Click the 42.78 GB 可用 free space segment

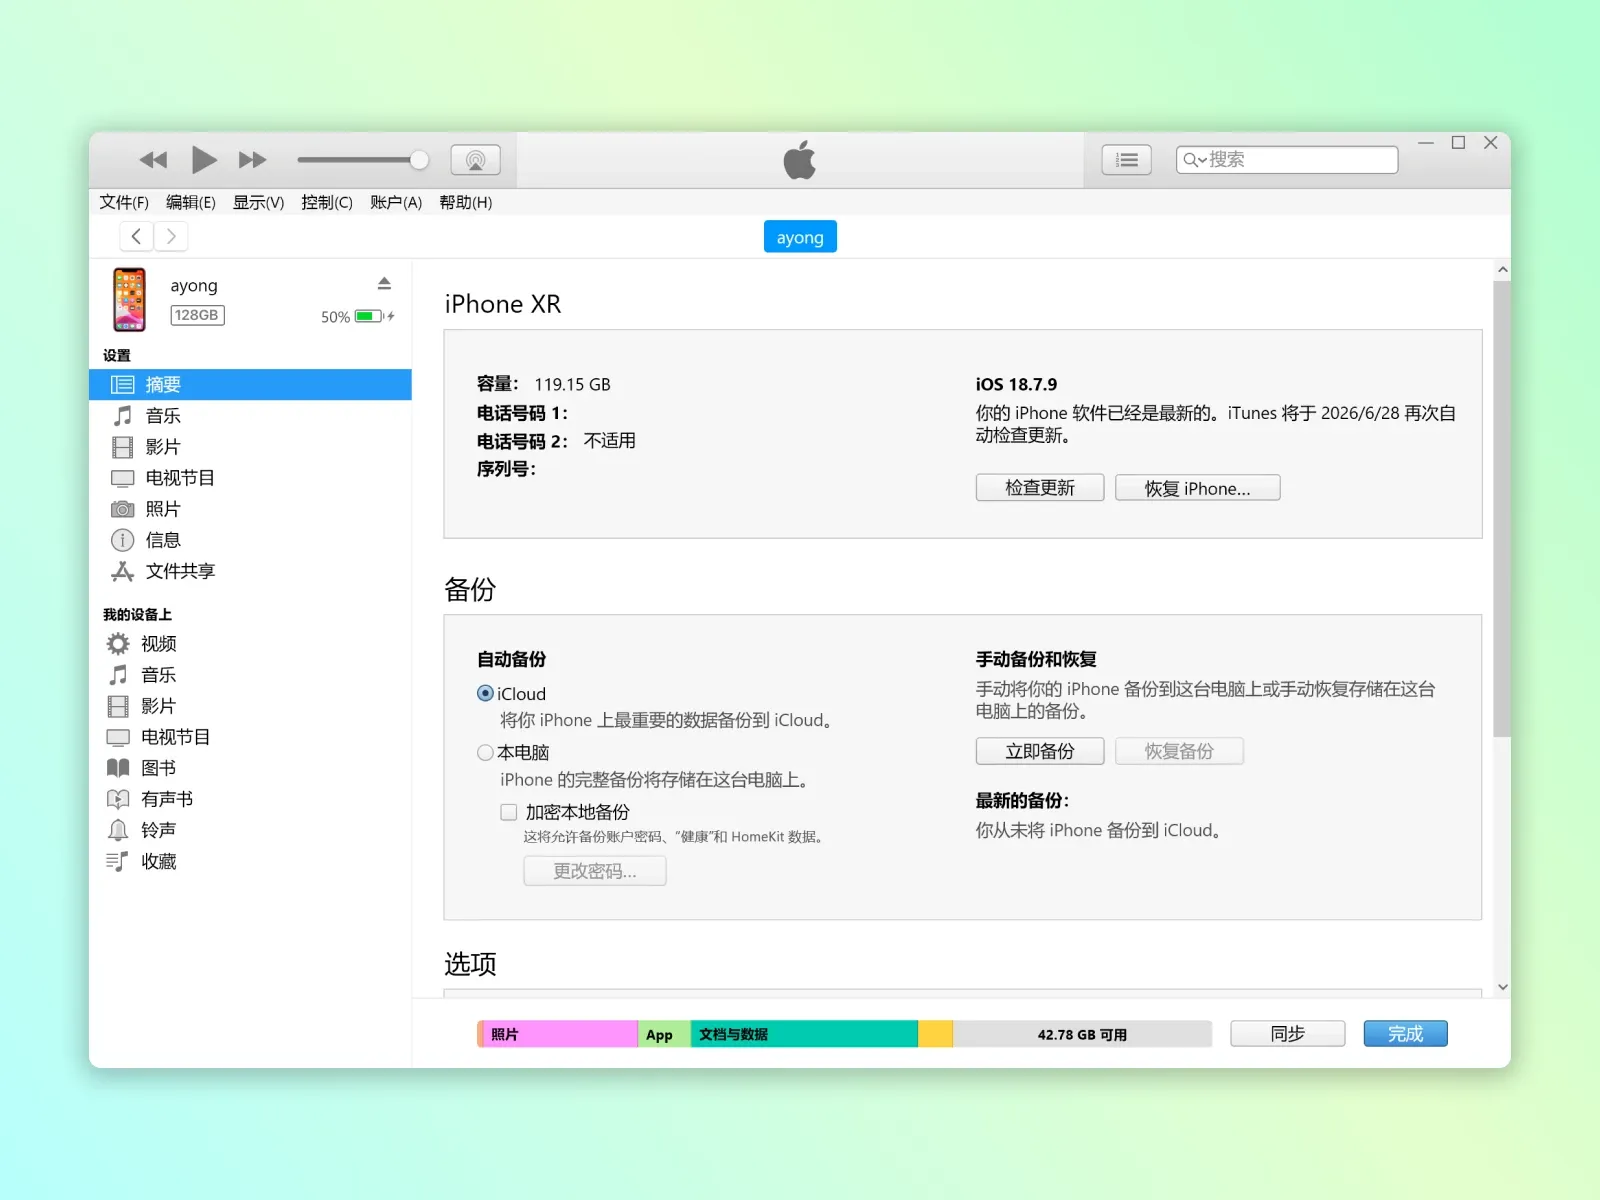1082,1034
